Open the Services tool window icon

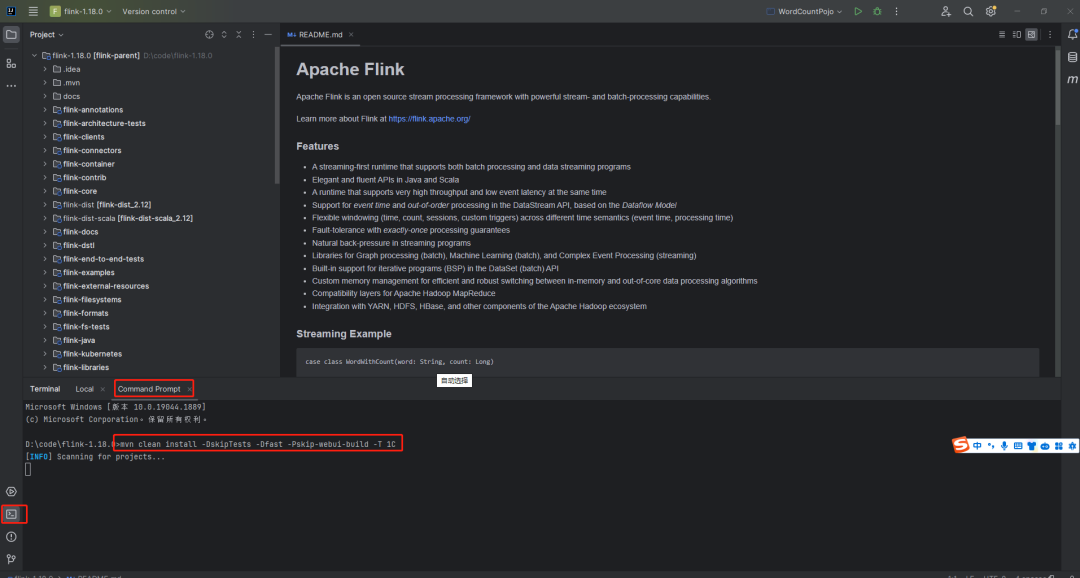tap(11, 491)
